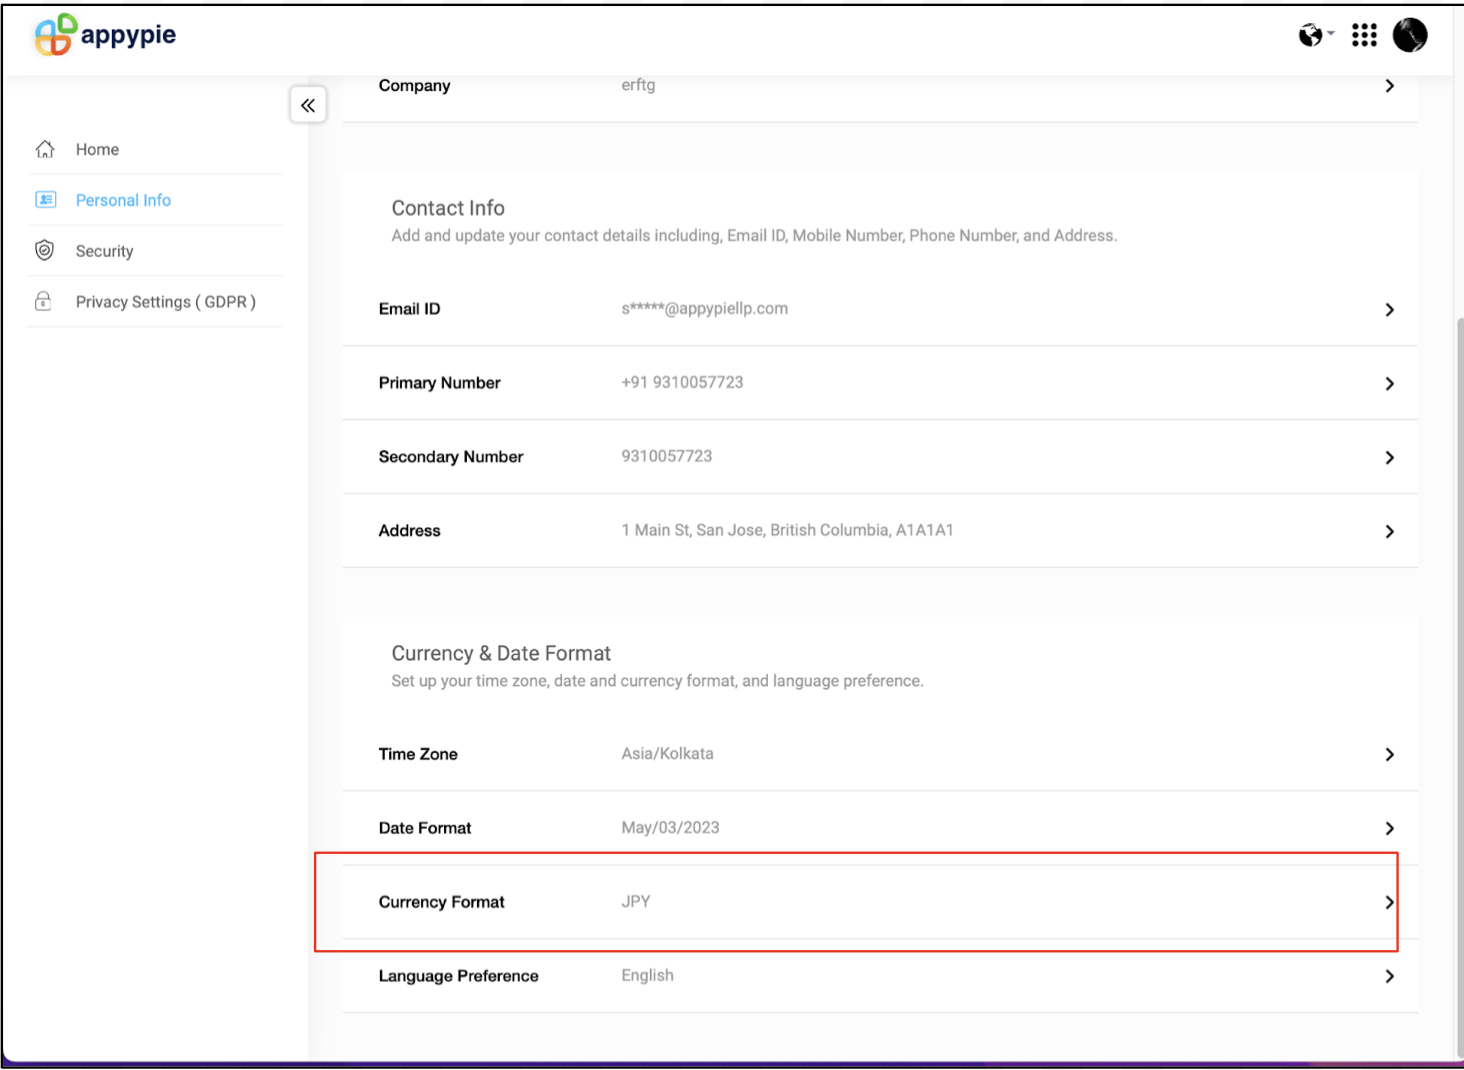Click the Company row chevron
Screen dimensions: 1464x1070
pos(1389,86)
